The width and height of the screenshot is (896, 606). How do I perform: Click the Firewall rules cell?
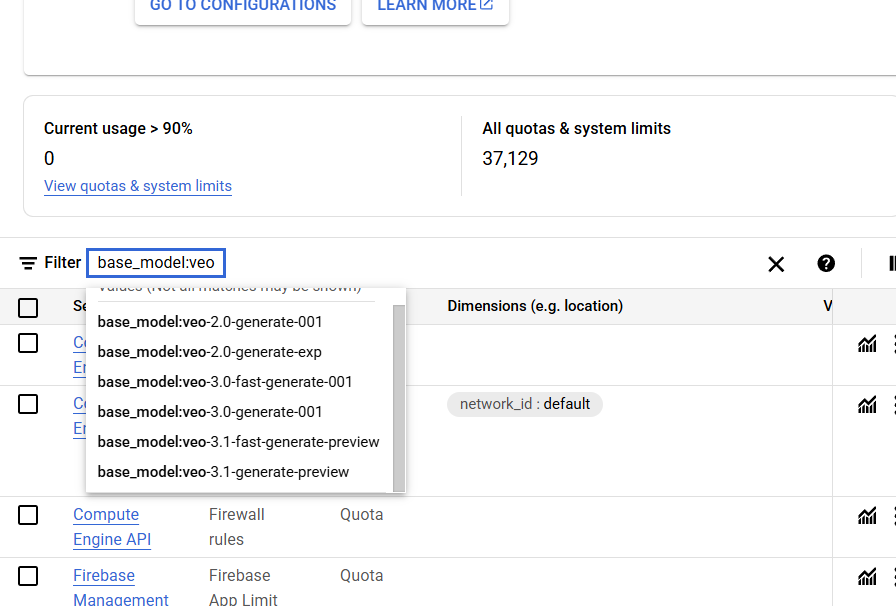coord(237,527)
